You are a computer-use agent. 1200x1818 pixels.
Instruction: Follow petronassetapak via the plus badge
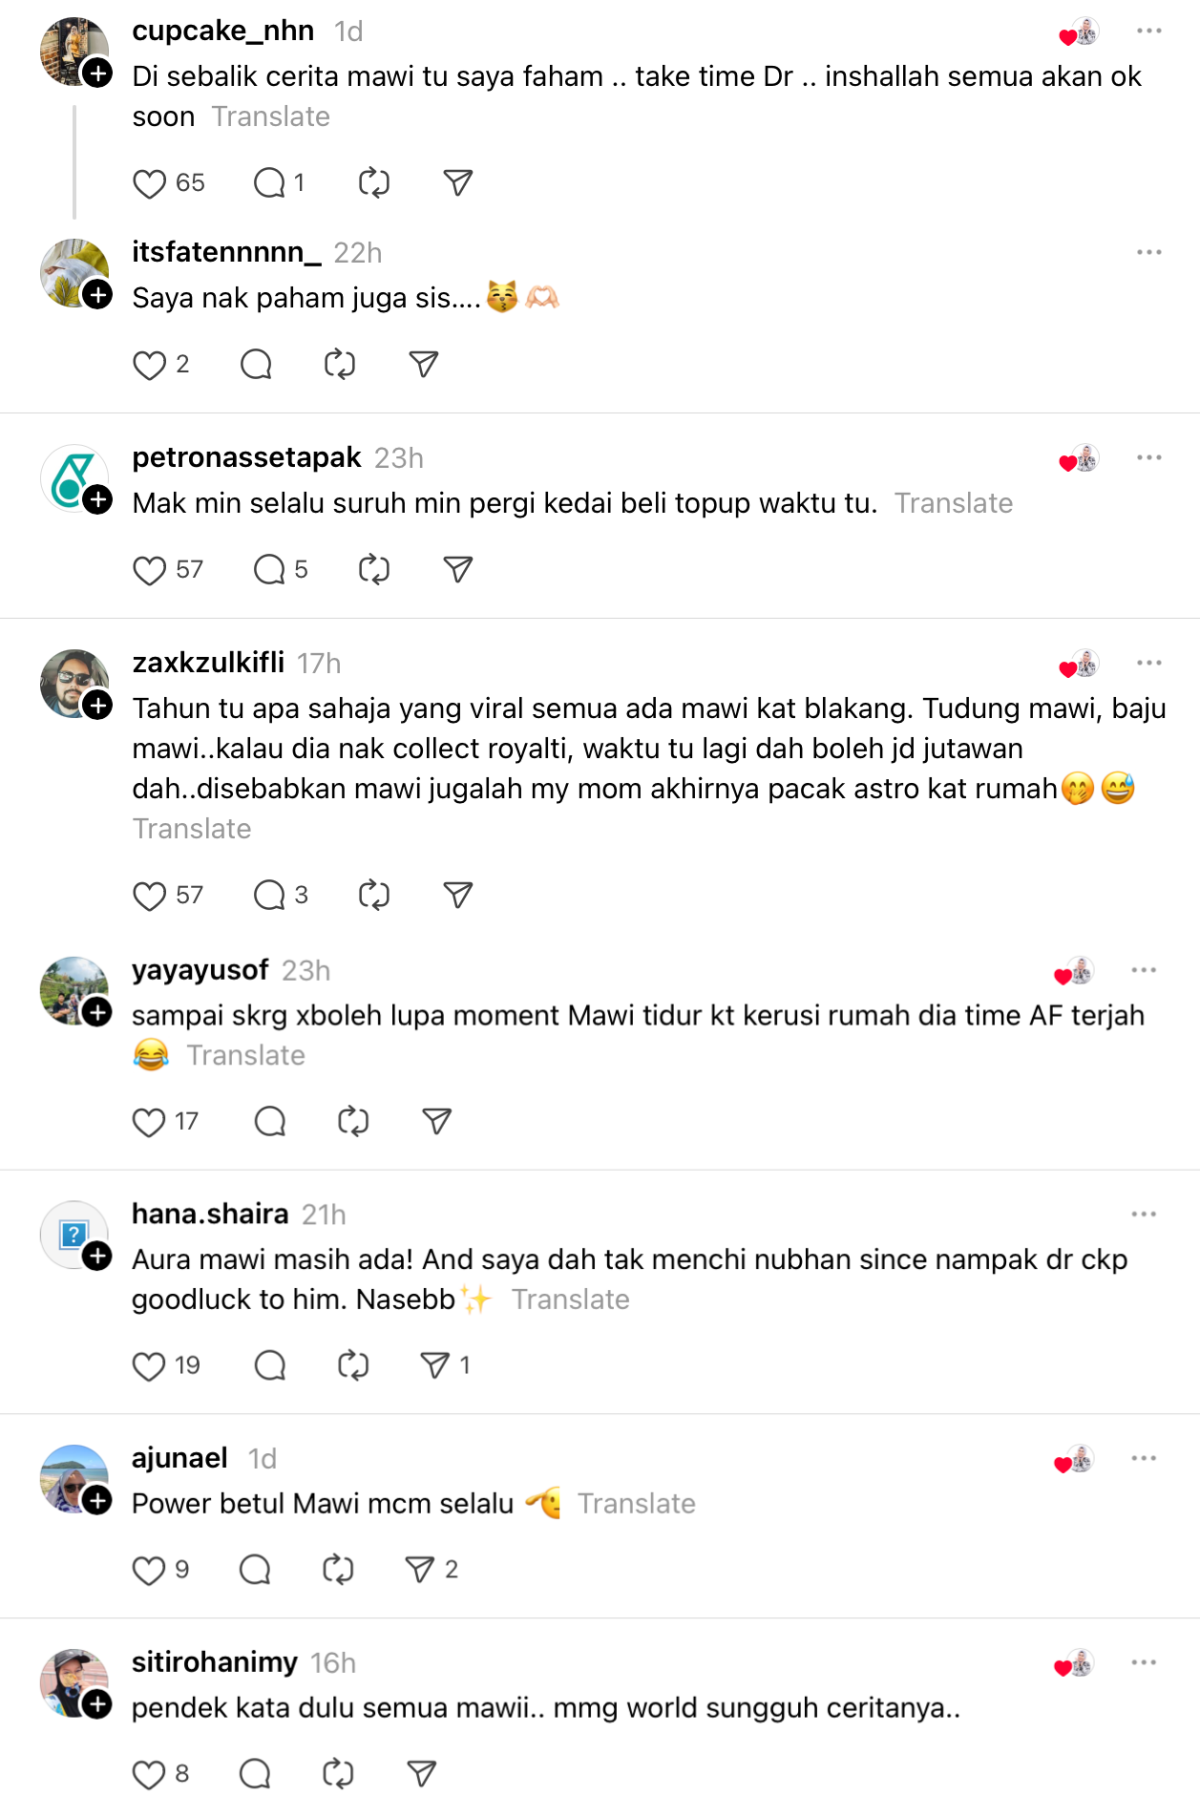97,500
